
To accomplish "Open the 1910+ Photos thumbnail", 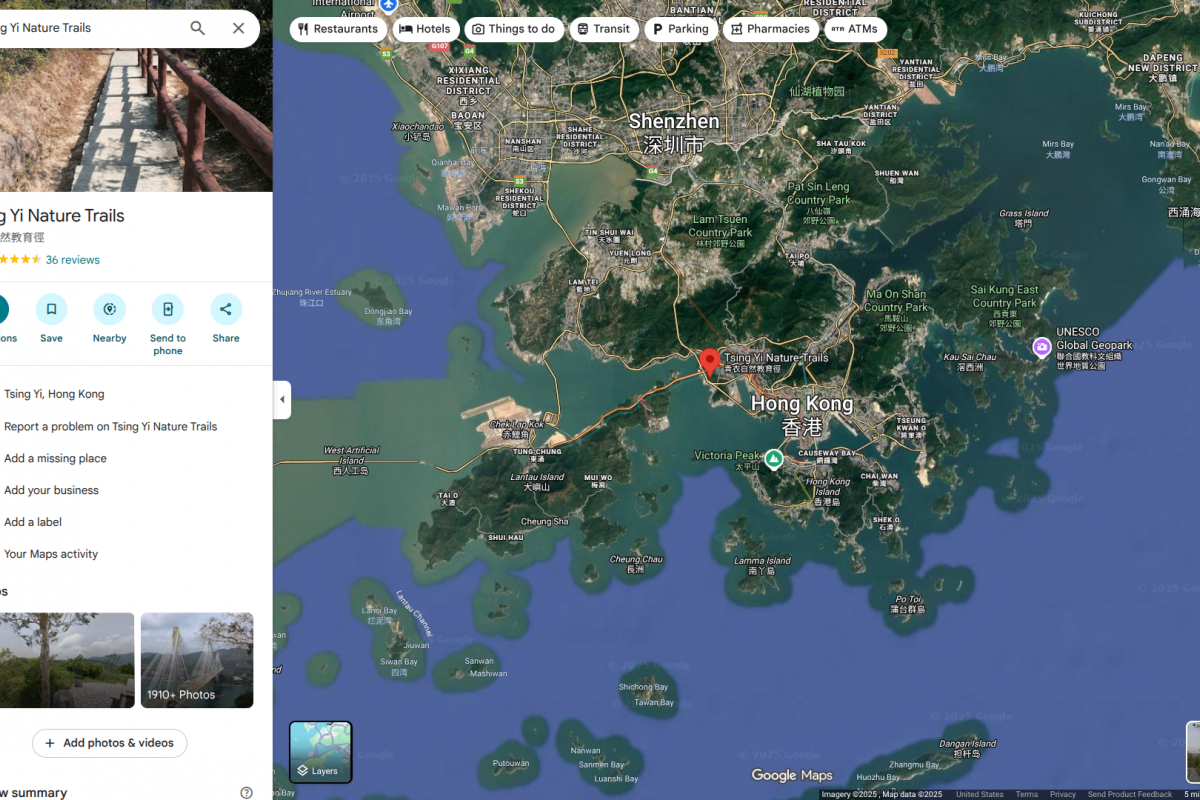I will (197, 660).
